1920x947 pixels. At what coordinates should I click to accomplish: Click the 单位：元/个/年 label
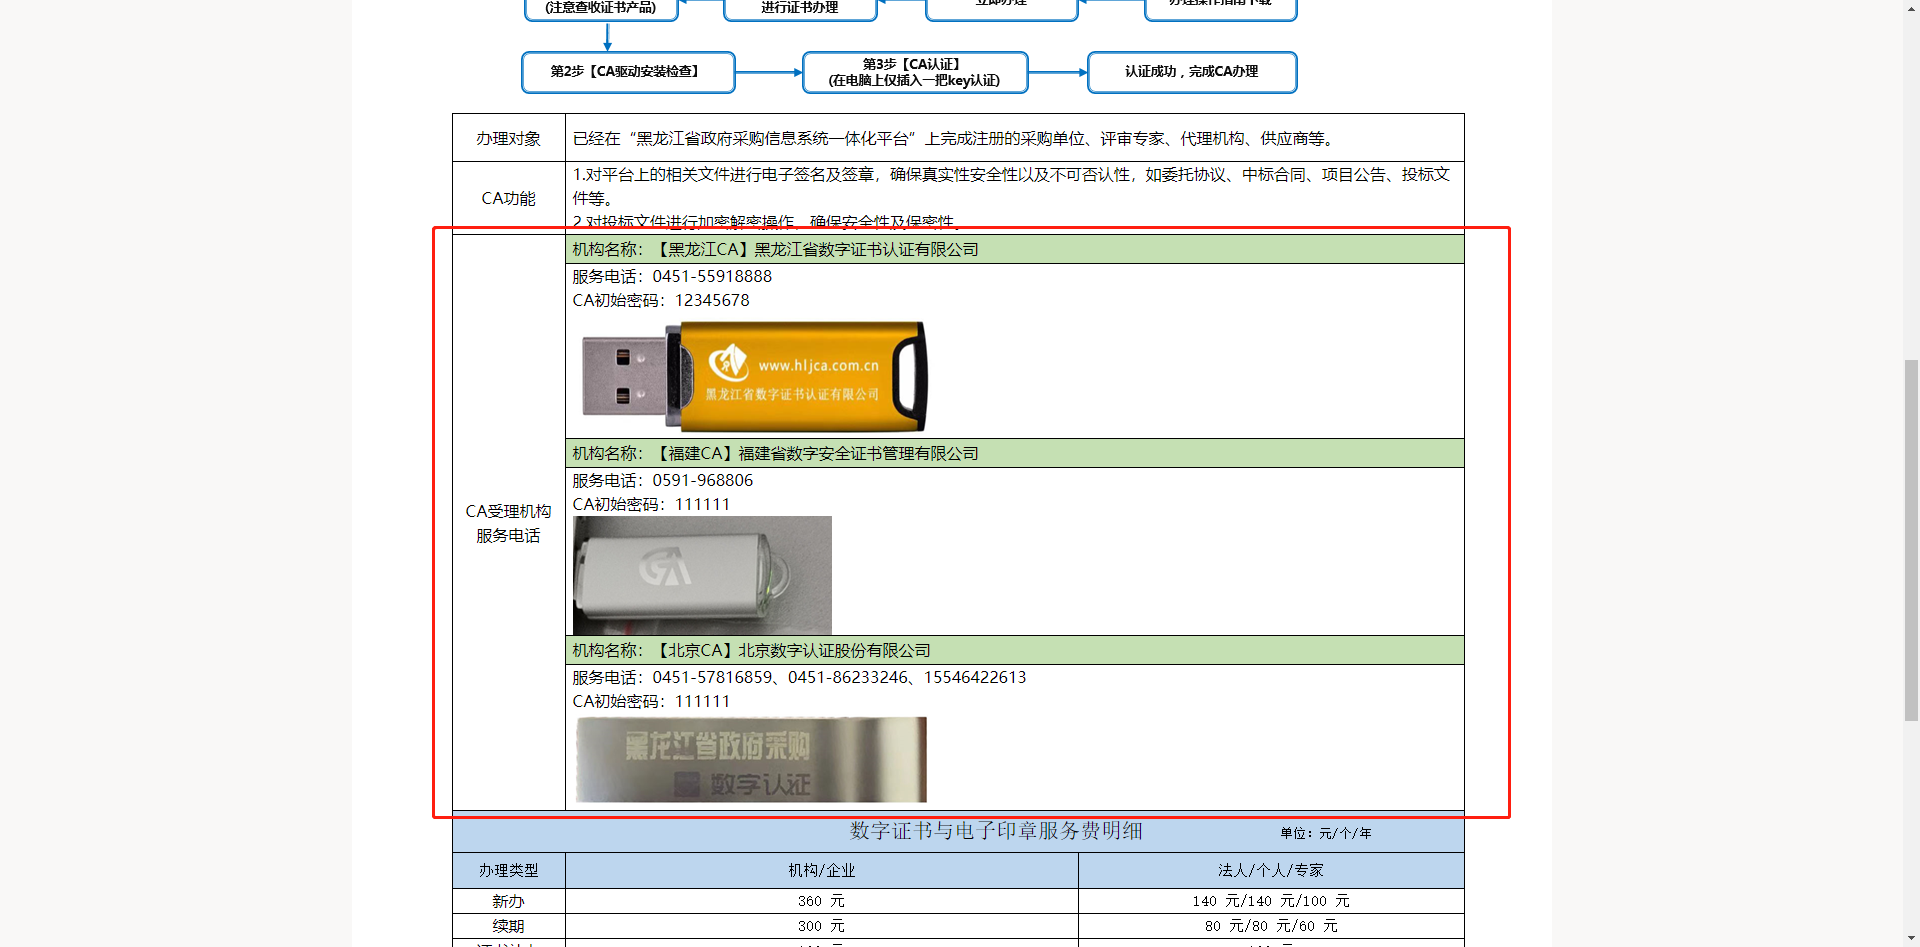(1326, 833)
